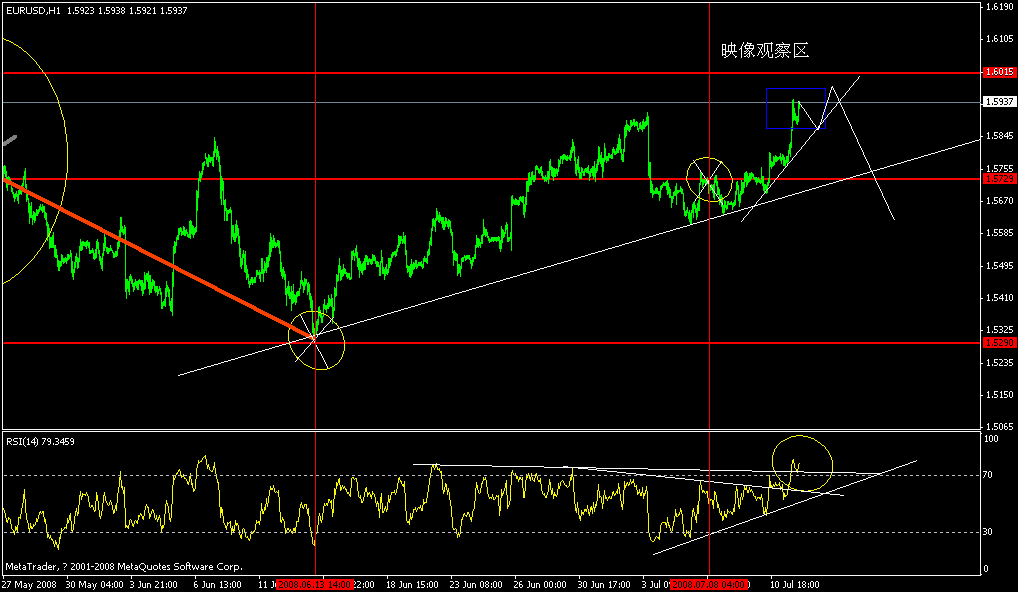
Task: Click the 27 May 2008 date label
Action: pyautogui.click(x=29, y=584)
